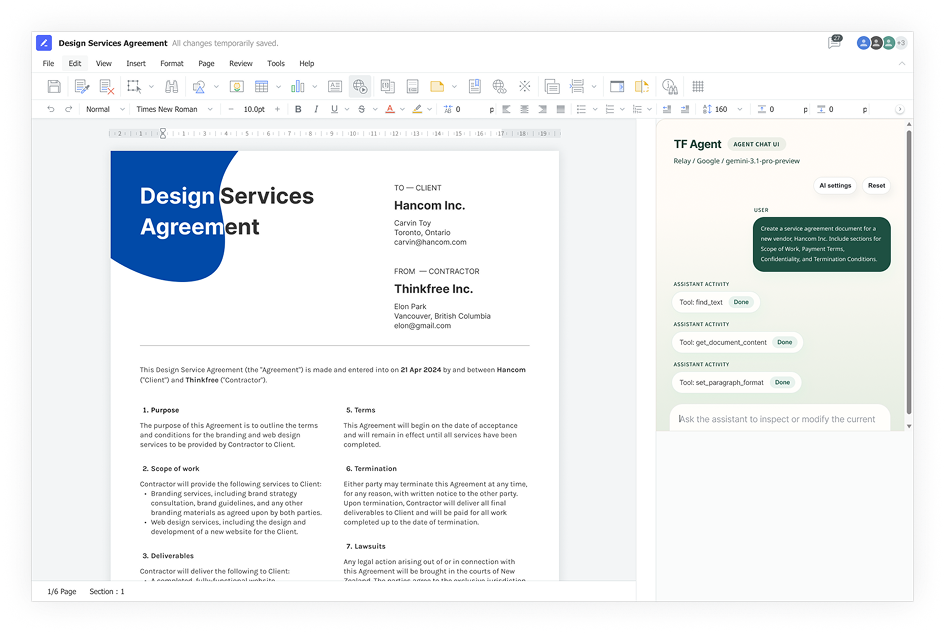Open the Tools menu
Screen dimensions: 945x633
click(x=276, y=63)
